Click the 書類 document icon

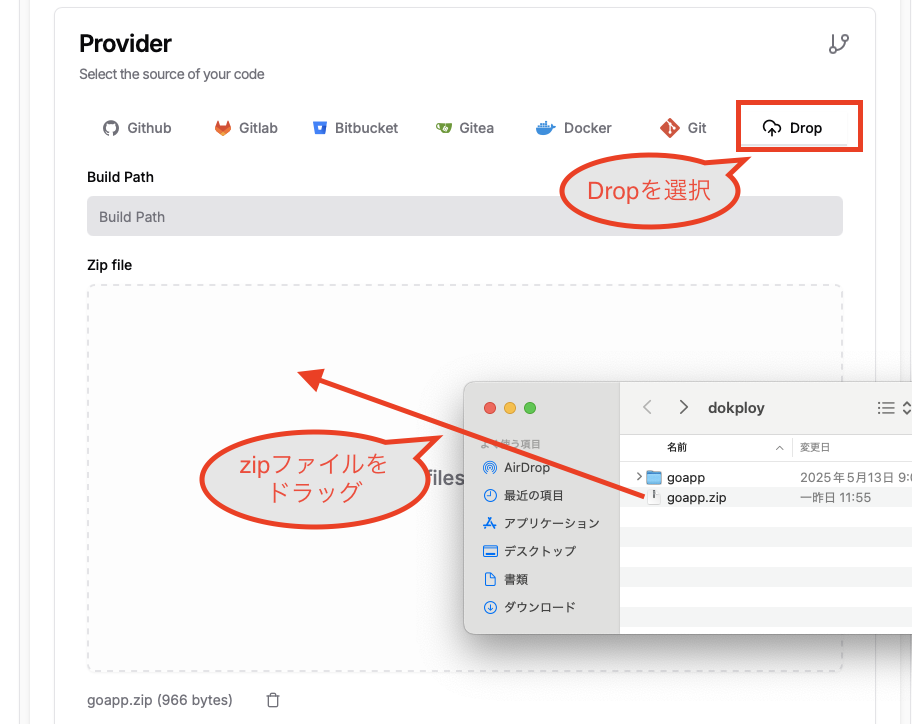click(x=490, y=579)
